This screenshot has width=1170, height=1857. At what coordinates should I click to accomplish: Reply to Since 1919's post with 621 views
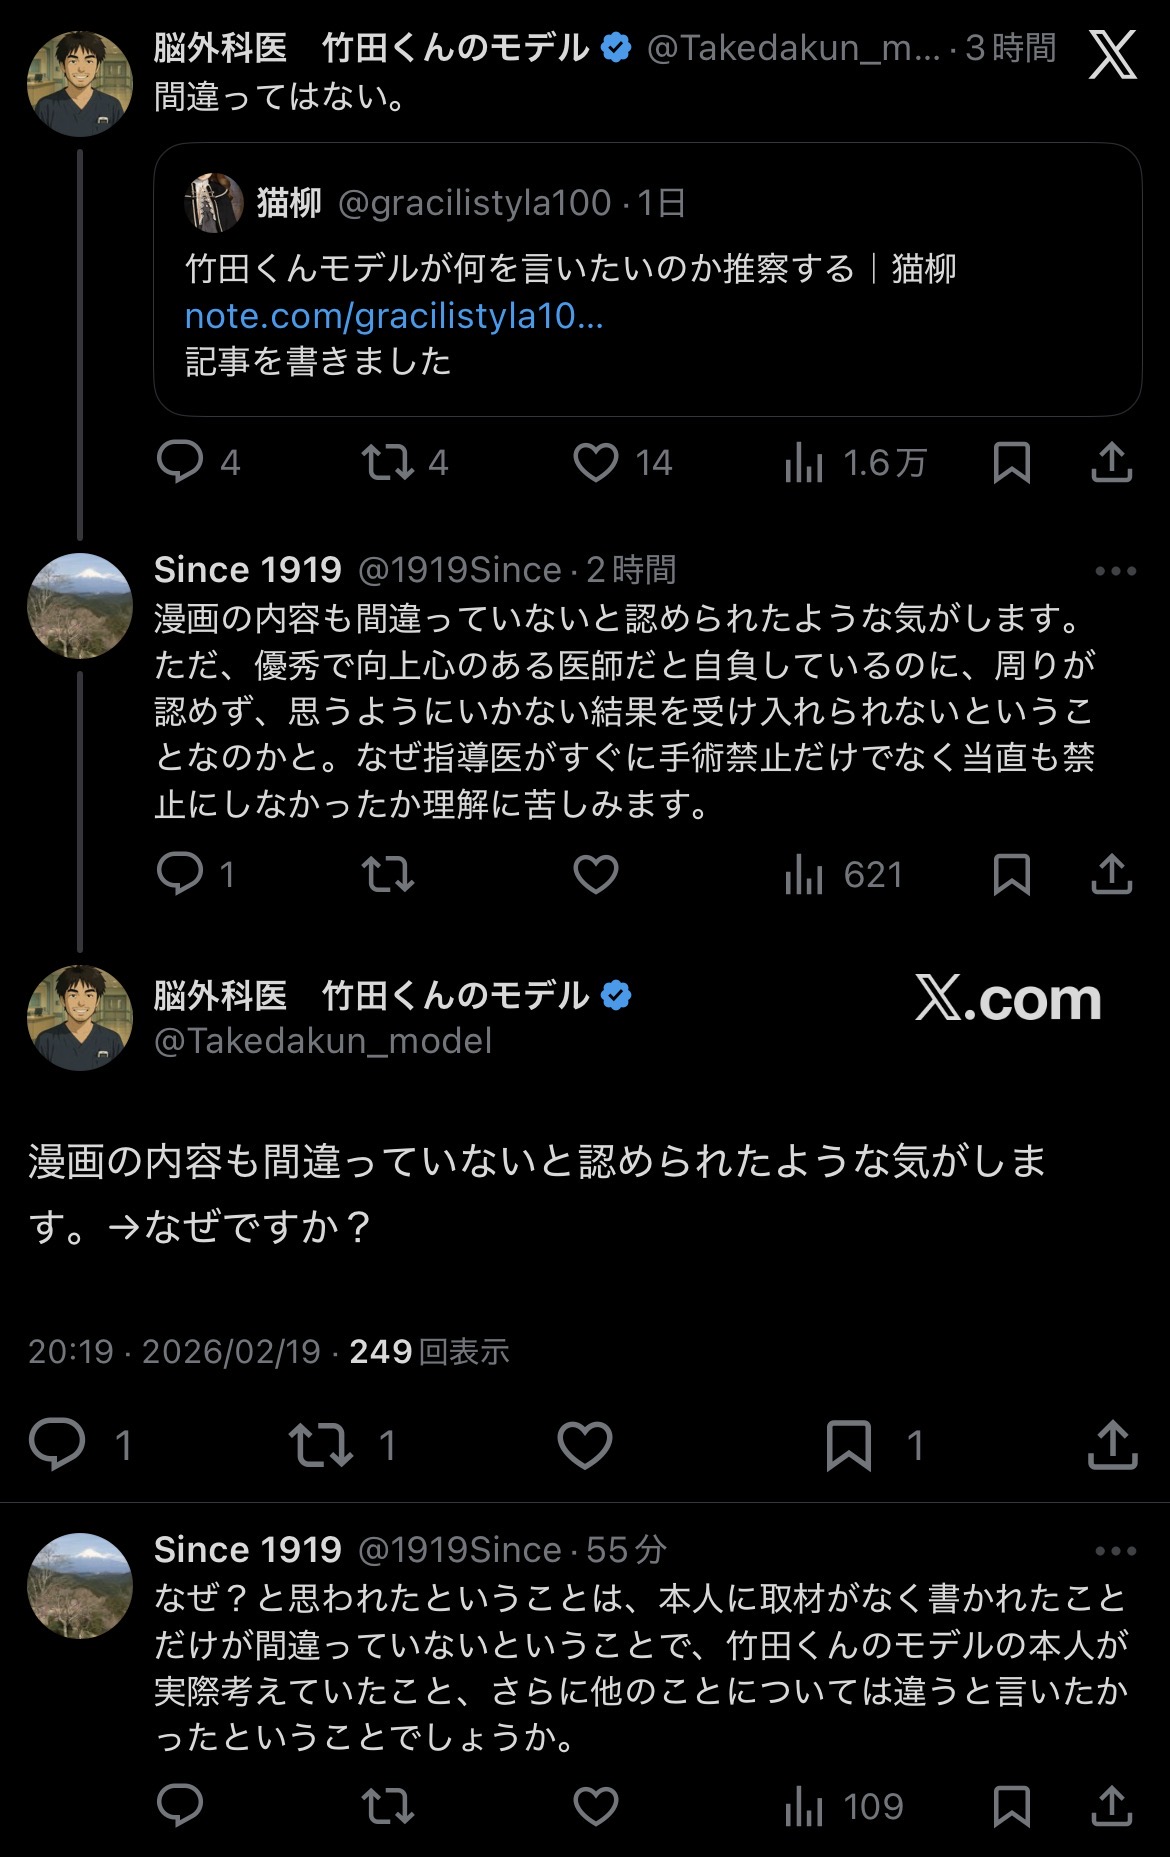click(x=180, y=875)
